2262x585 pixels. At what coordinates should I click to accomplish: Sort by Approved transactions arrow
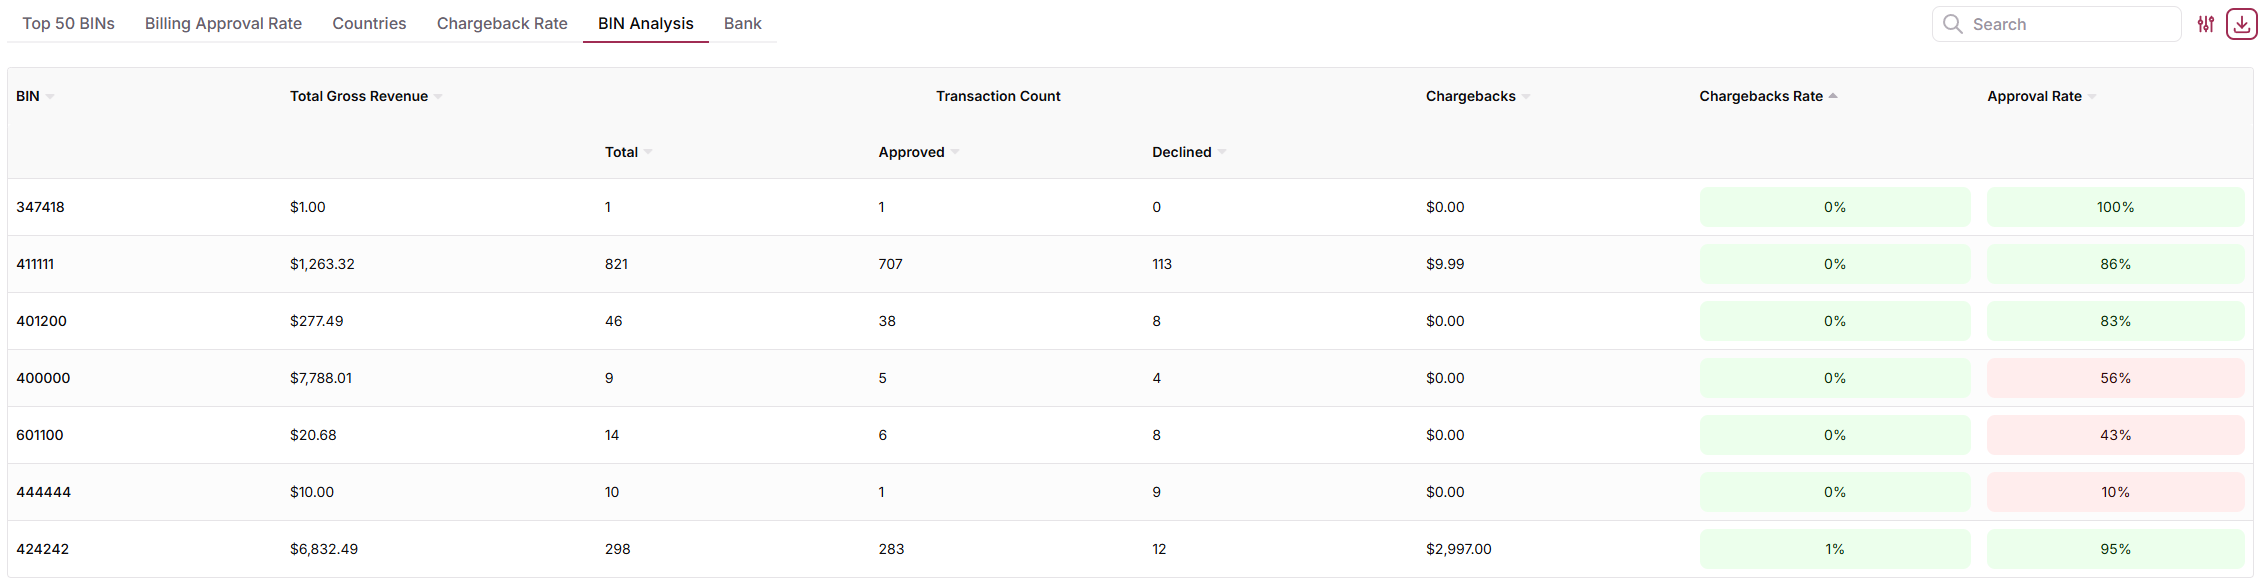click(x=955, y=153)
